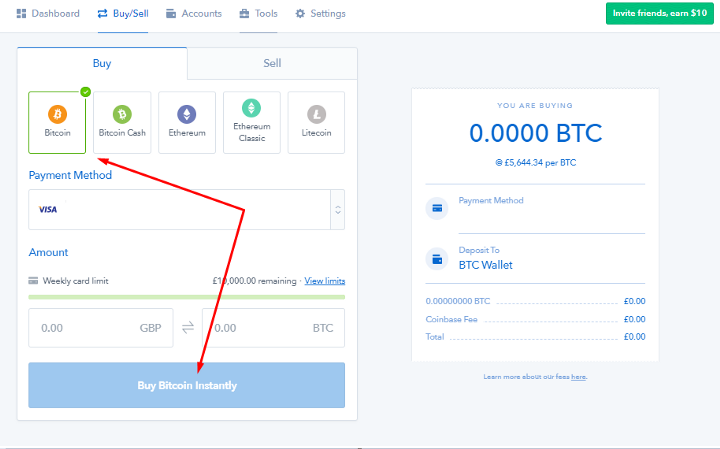The image size is (720, 449).
Task: Expand the payment method dropdown arrows
Action: 338,210
